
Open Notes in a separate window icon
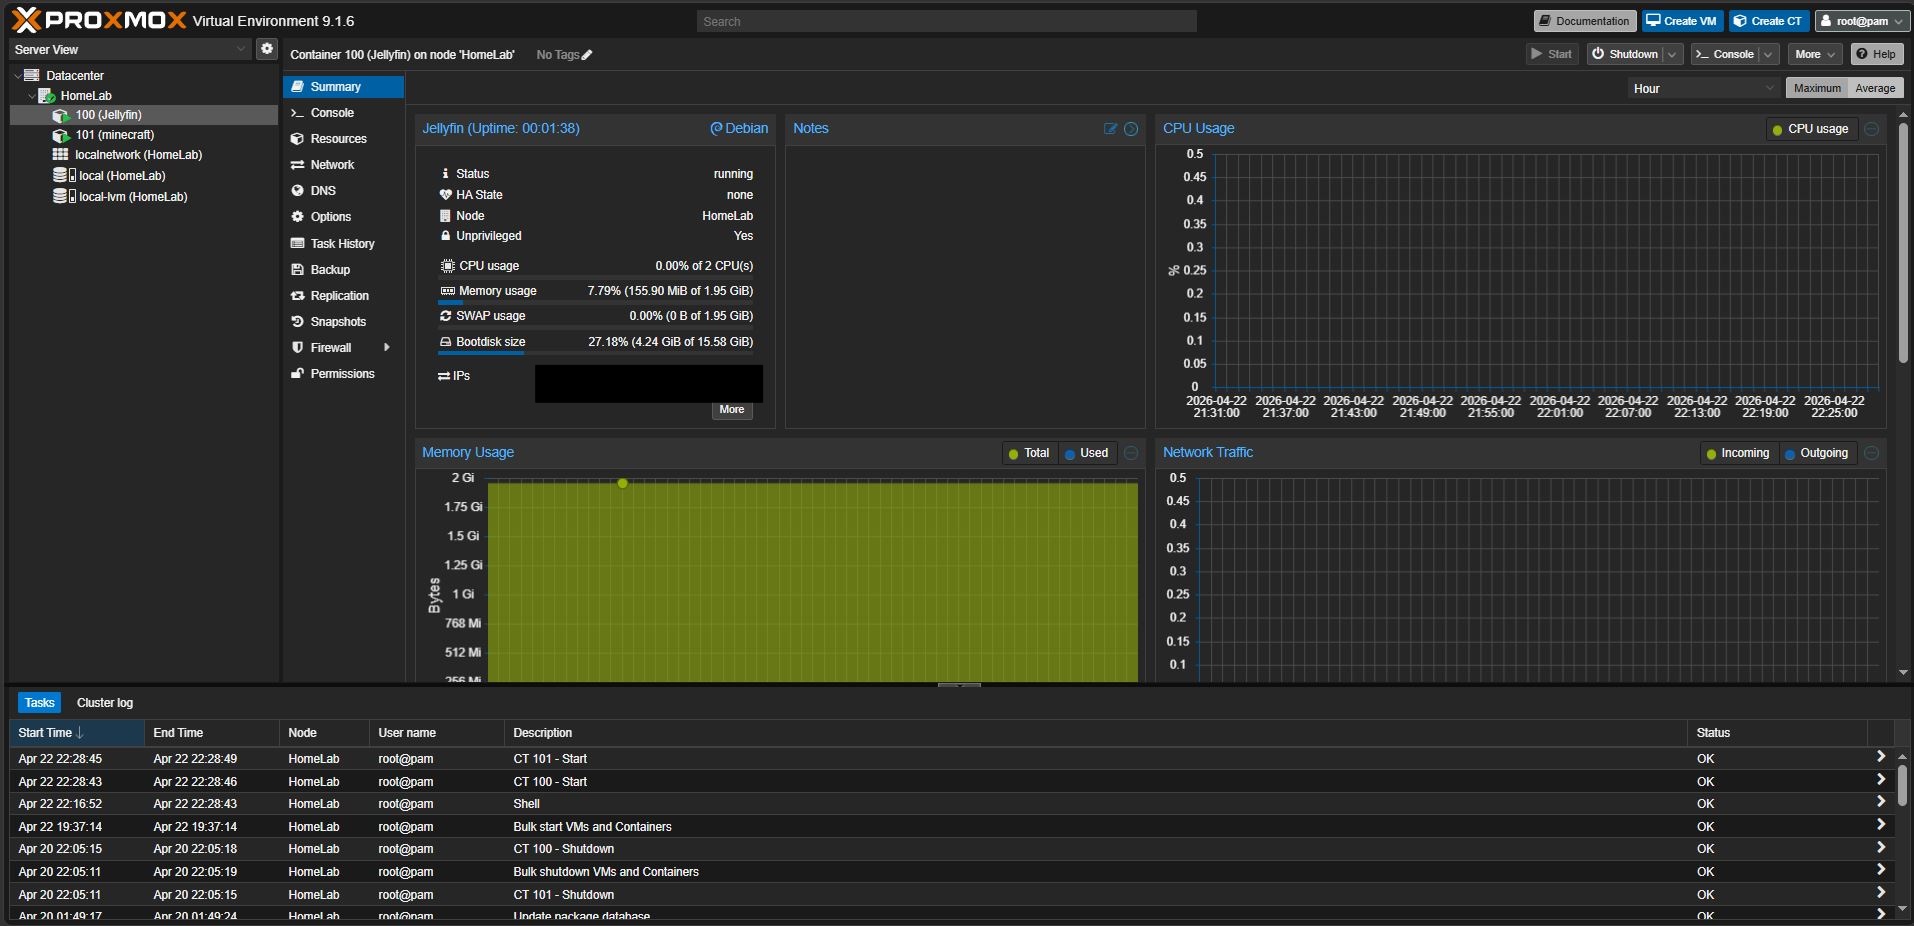pos(1131,129)
